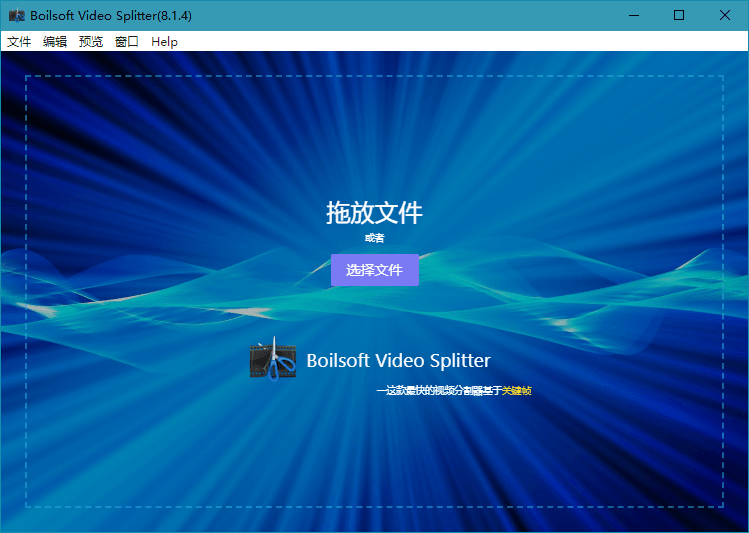Click the filmstrip-and-scissors Boilsoft logo

tap(272, 360)
